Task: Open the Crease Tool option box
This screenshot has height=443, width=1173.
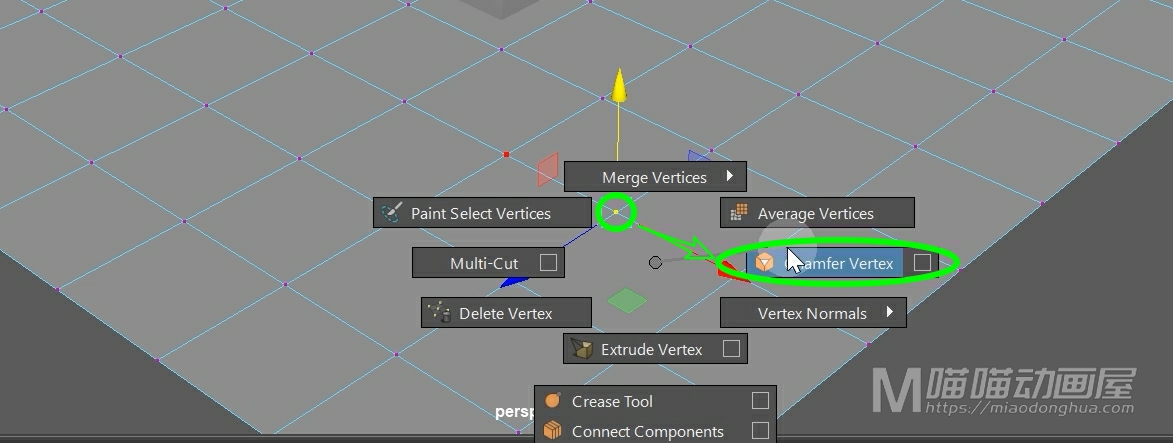Action: click(760, 401)
